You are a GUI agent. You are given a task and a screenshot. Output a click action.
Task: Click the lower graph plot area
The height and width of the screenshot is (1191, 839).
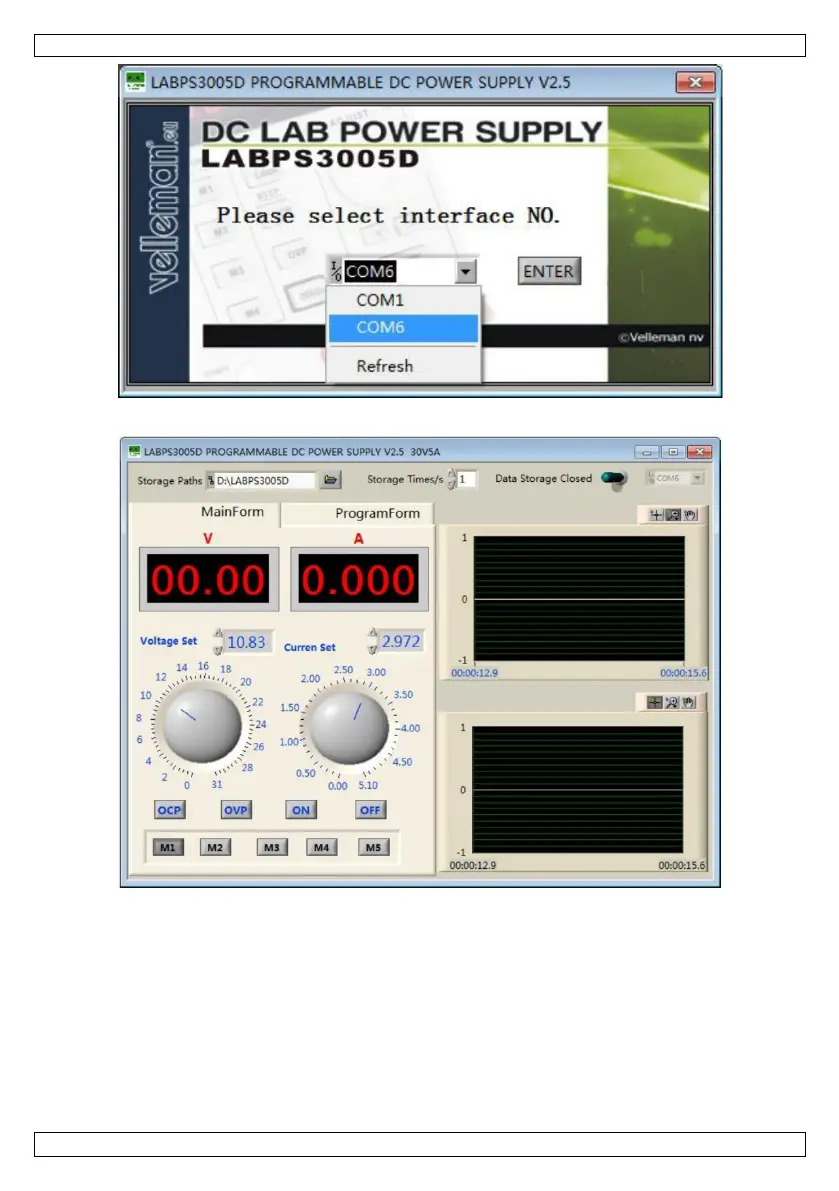click(577, 789)
